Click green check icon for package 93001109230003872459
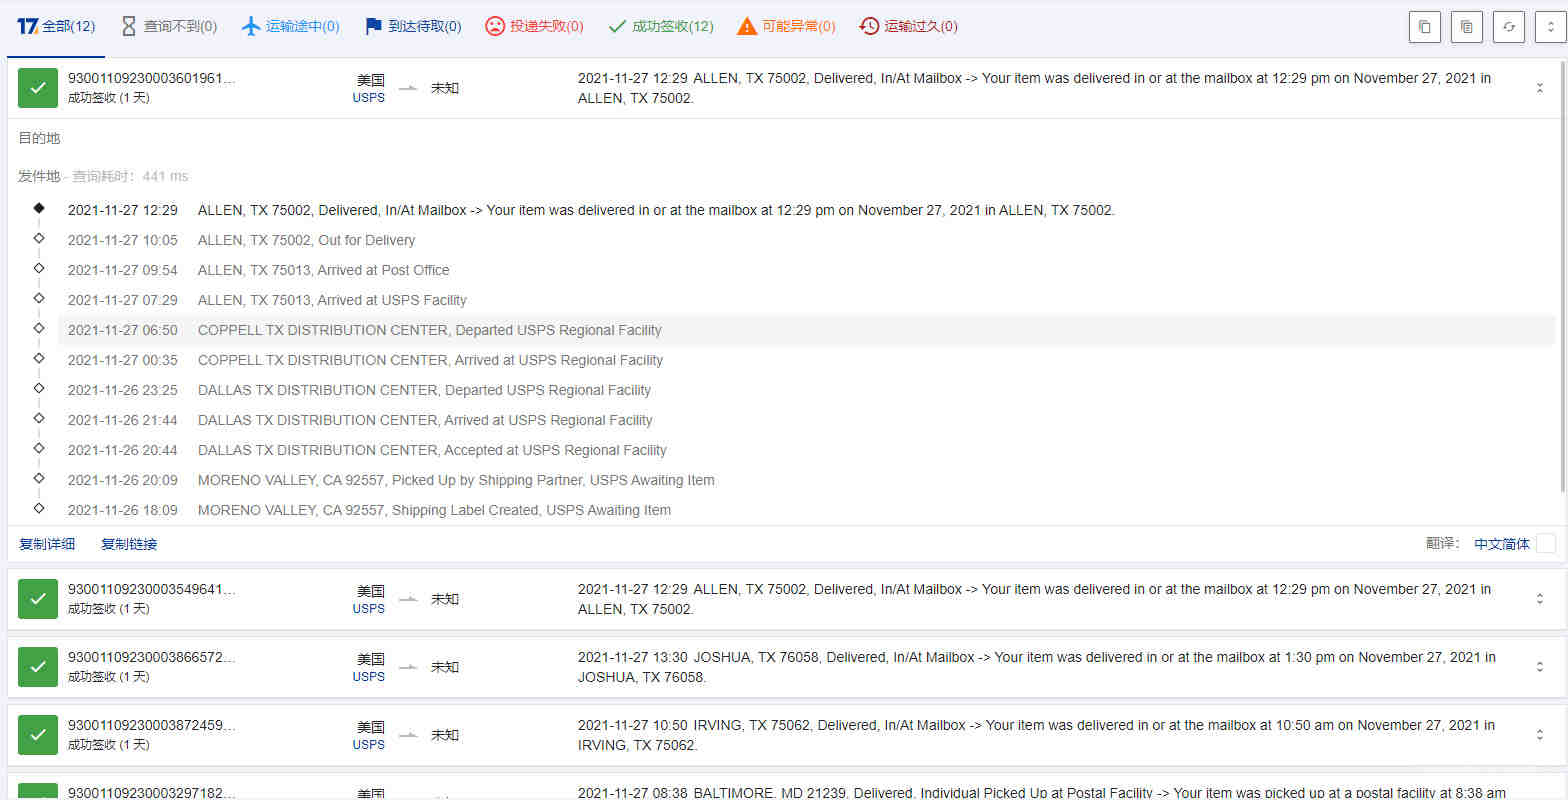 pyautogui.click(x=38, y=735)
